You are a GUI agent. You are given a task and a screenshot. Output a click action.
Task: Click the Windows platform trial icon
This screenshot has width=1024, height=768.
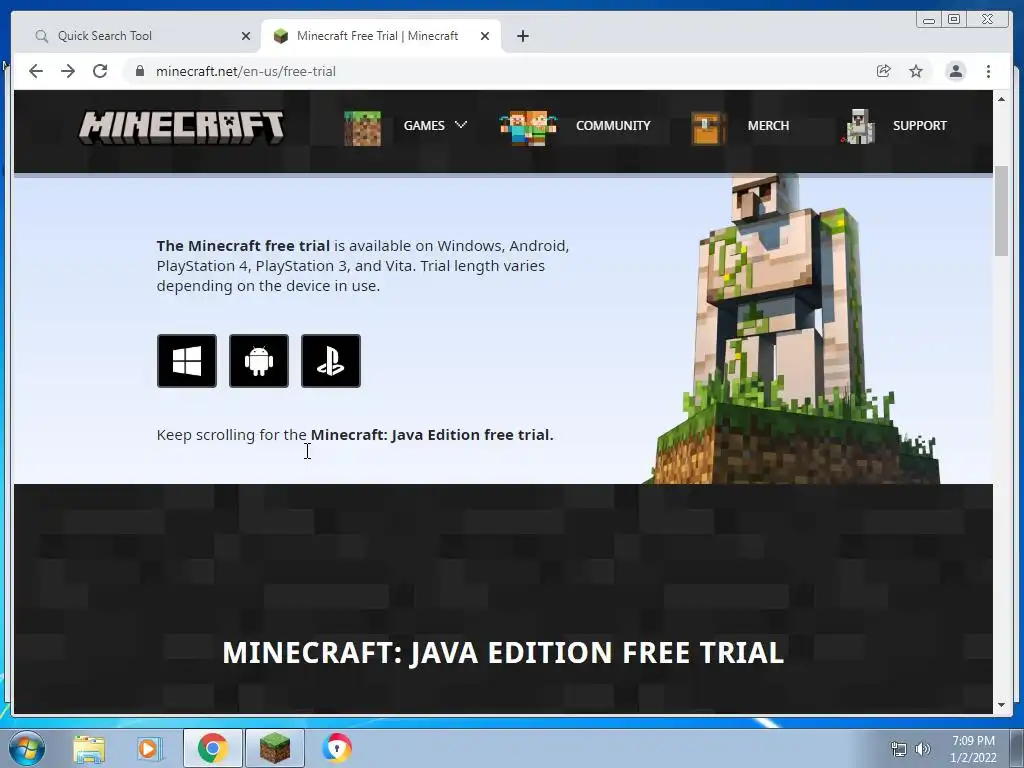[187, 361]
